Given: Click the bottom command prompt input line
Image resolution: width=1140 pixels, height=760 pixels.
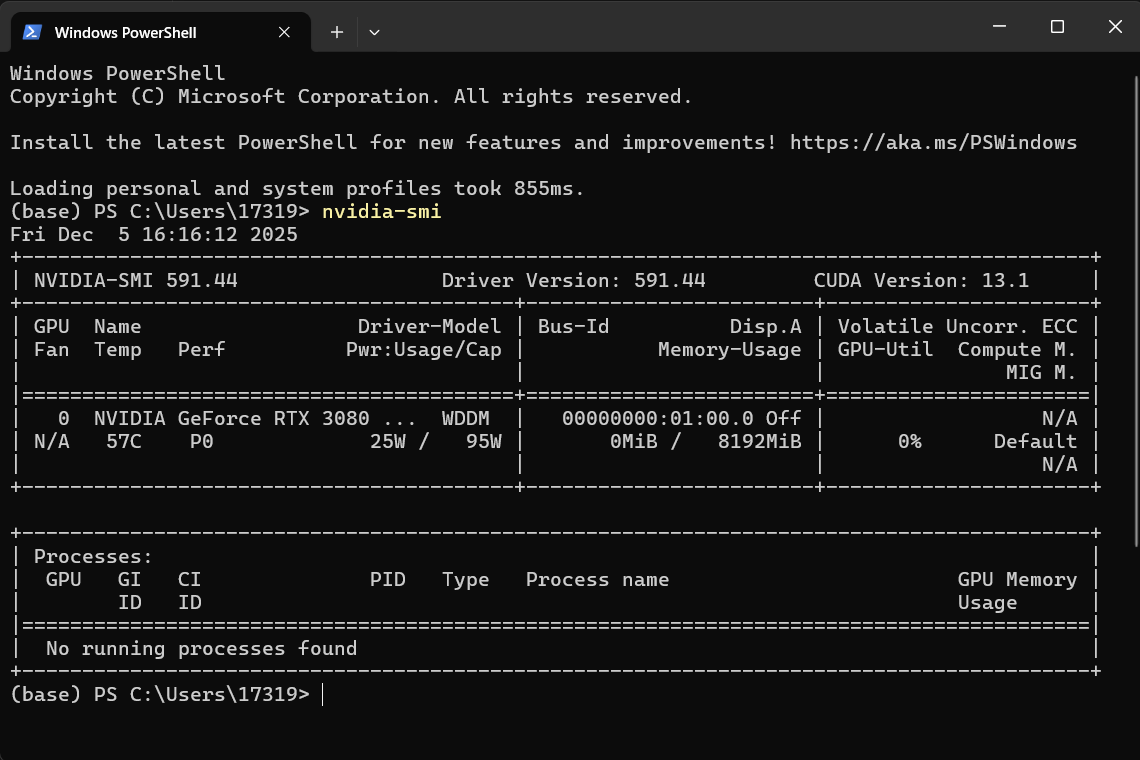Looking at the screenshot, I should [x=167, y=695].
